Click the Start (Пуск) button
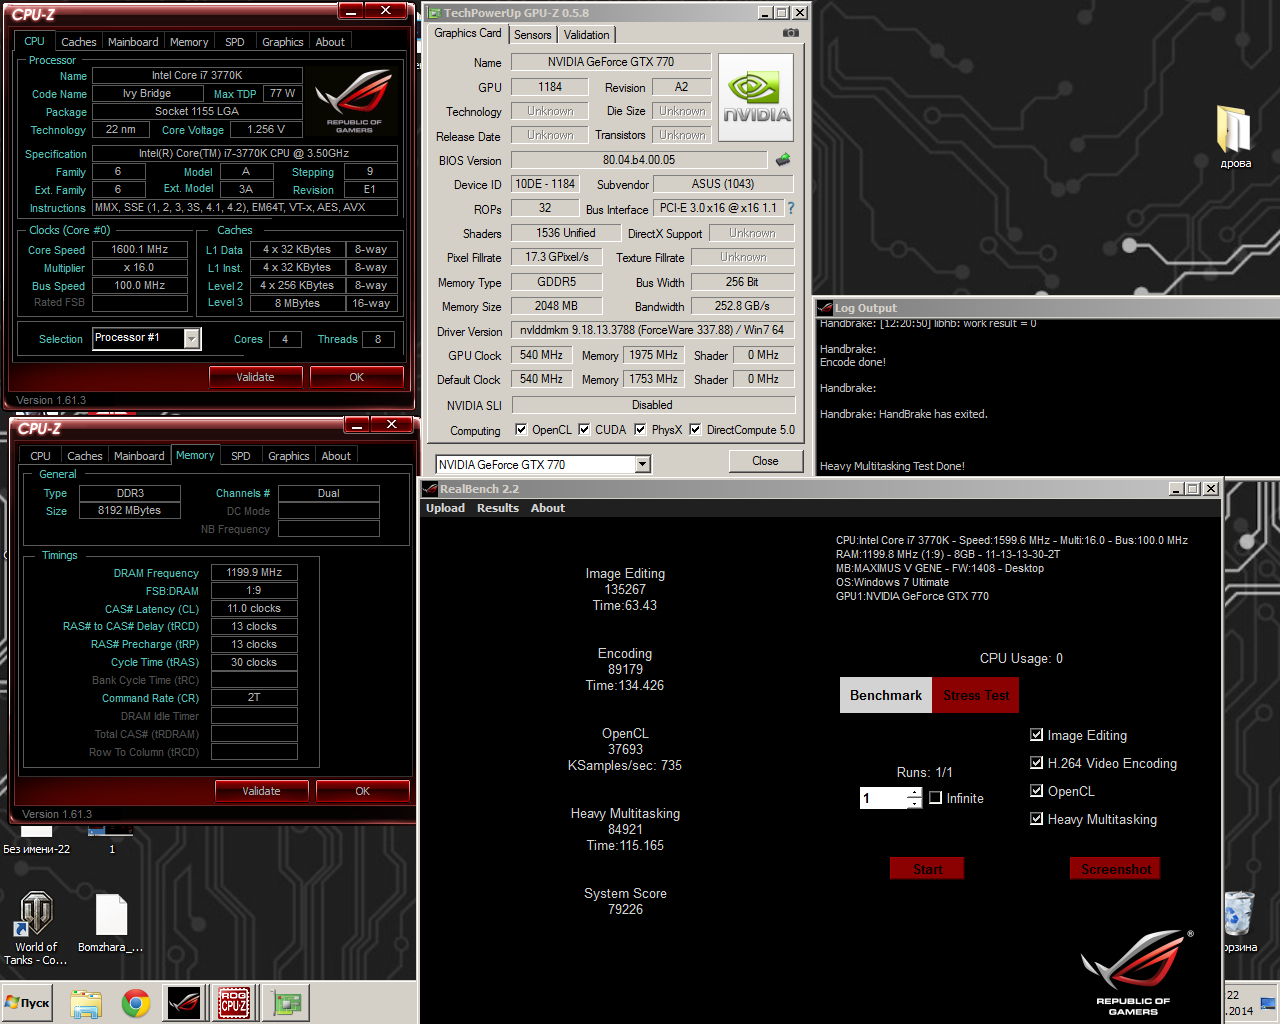Image resolution: width=1280 pixels, height=1024 pixels. pyautogui.click(x=27, y=1003)
